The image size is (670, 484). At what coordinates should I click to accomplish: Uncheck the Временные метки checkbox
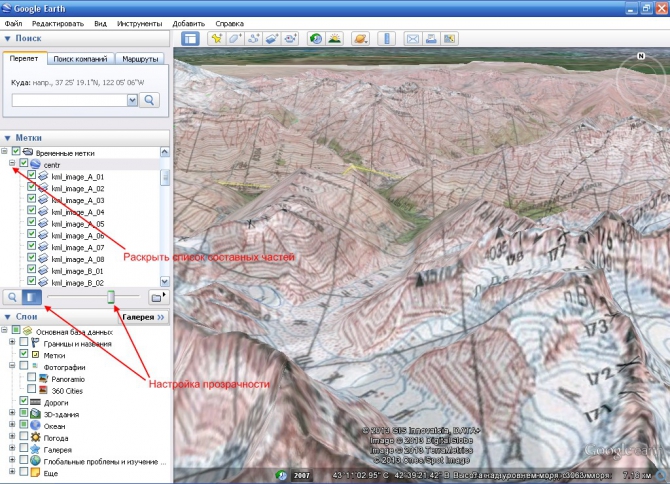click(16, 151)
